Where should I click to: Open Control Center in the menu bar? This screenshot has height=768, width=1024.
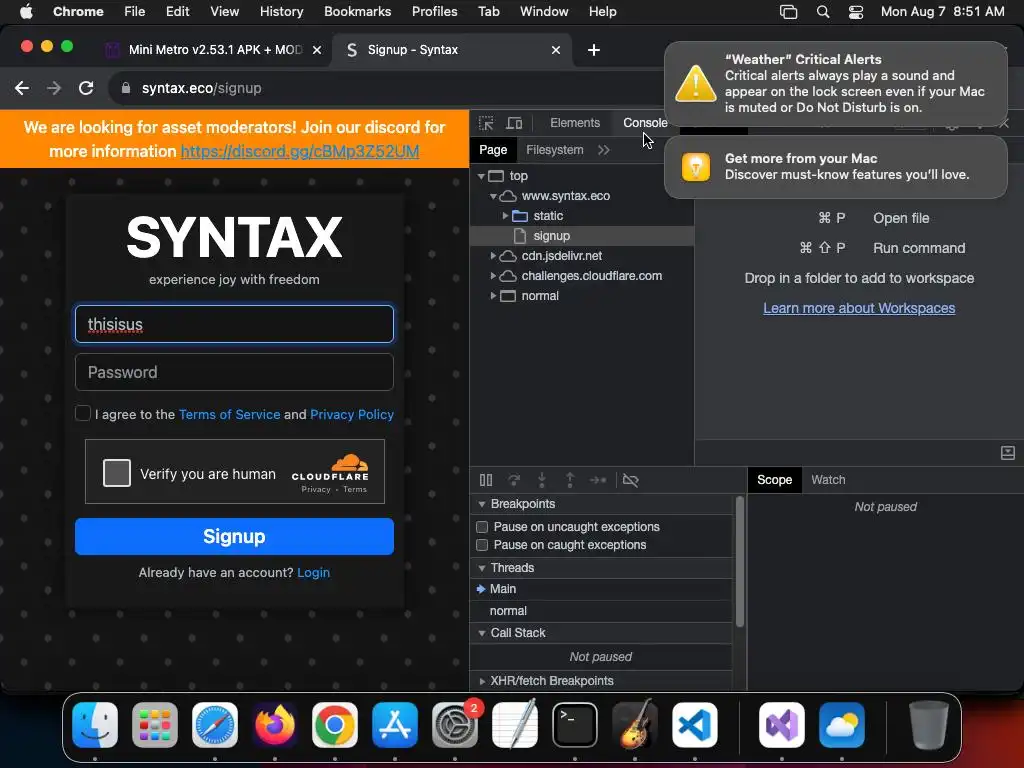(x=856, y=12)
